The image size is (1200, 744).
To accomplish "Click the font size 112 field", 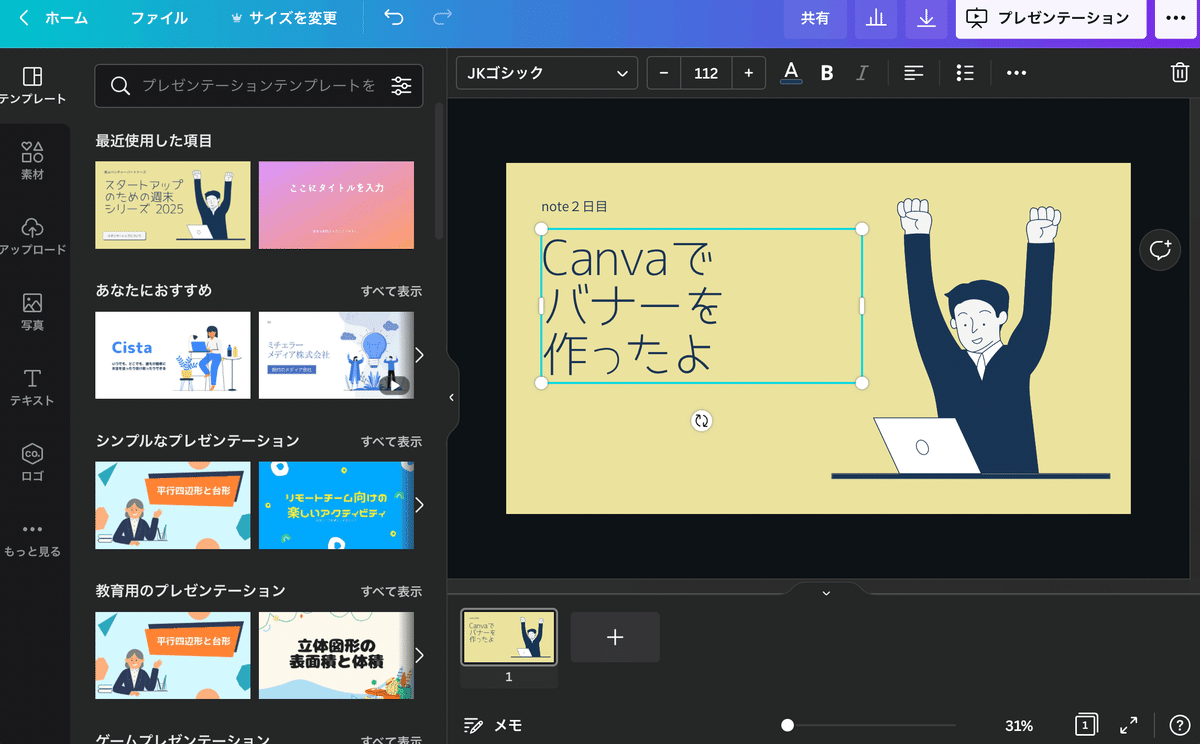I will click(706, 73).
